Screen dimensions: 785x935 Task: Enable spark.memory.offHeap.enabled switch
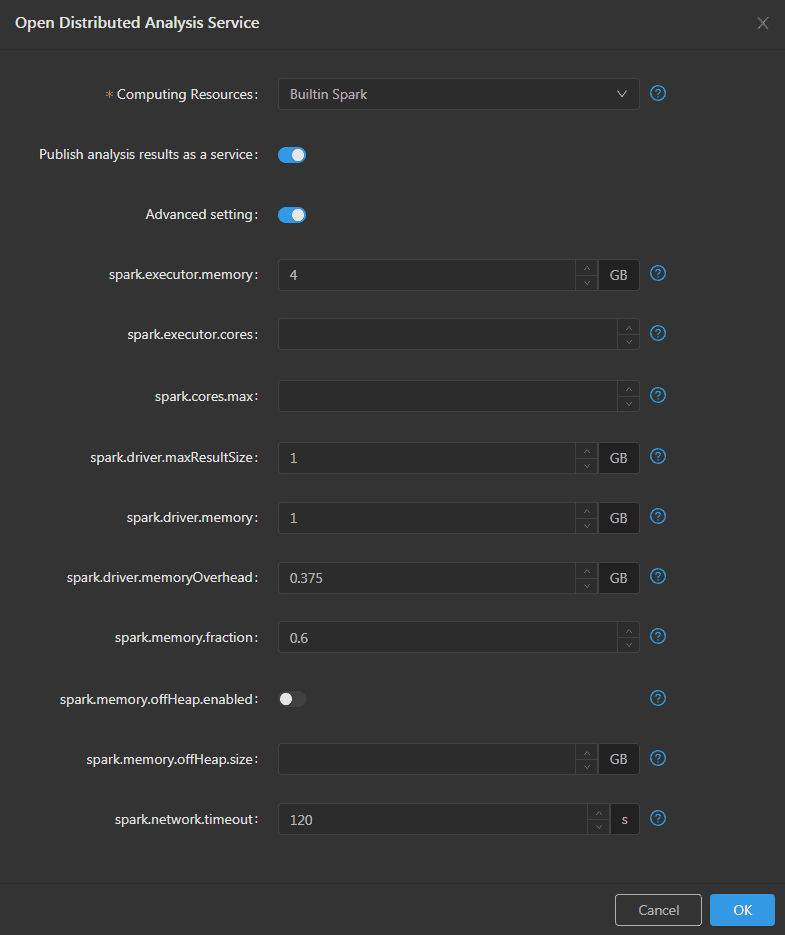[x=292, y=699]
